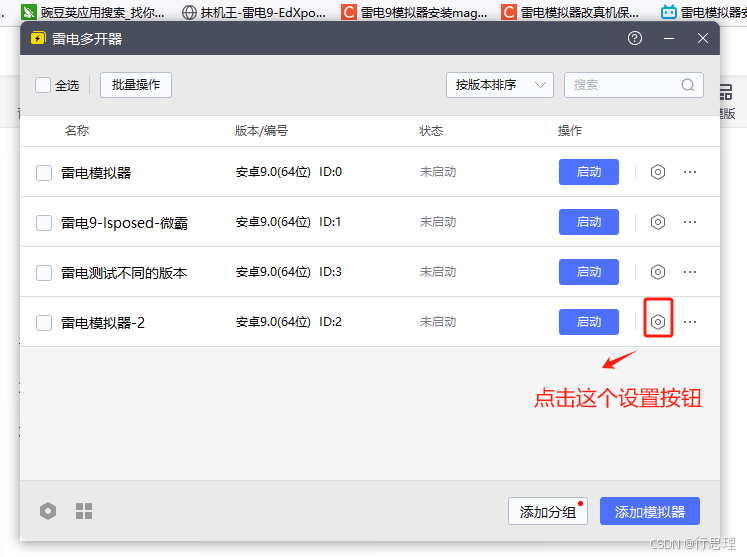747x557 pixels.
Task: Open more options for 雷电模拟器-2
Action: point(690,322)
